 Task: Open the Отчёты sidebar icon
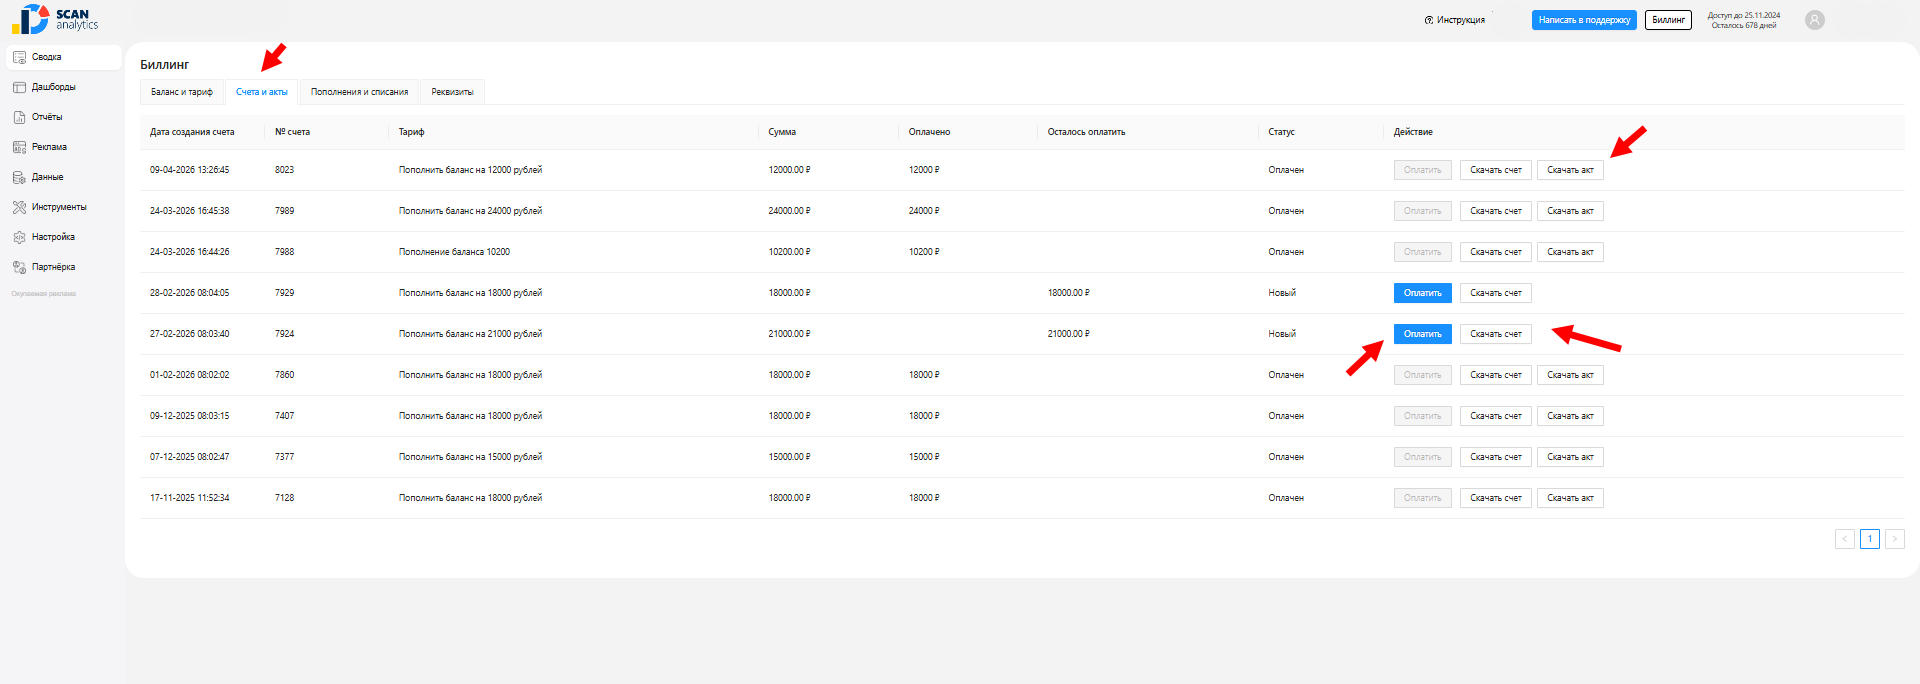19,117
